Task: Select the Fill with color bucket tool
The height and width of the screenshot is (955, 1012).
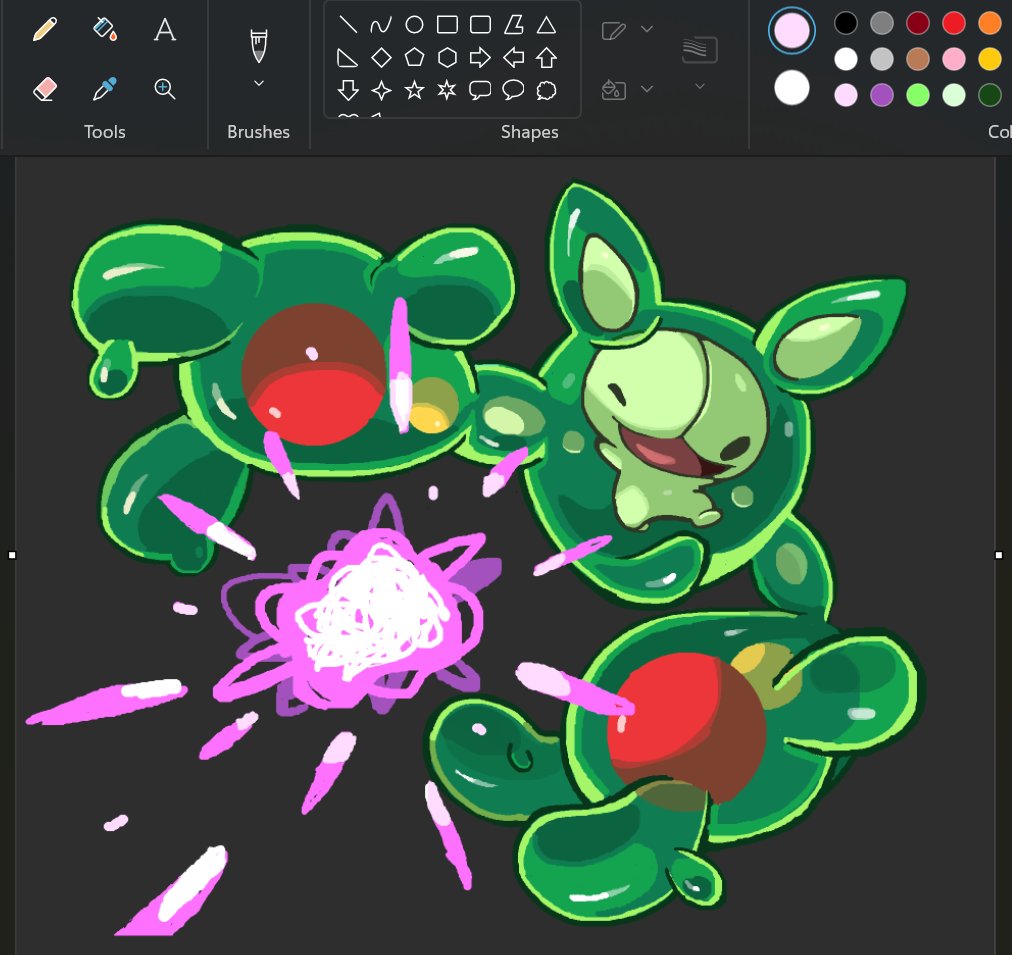Action: point(105,30)
